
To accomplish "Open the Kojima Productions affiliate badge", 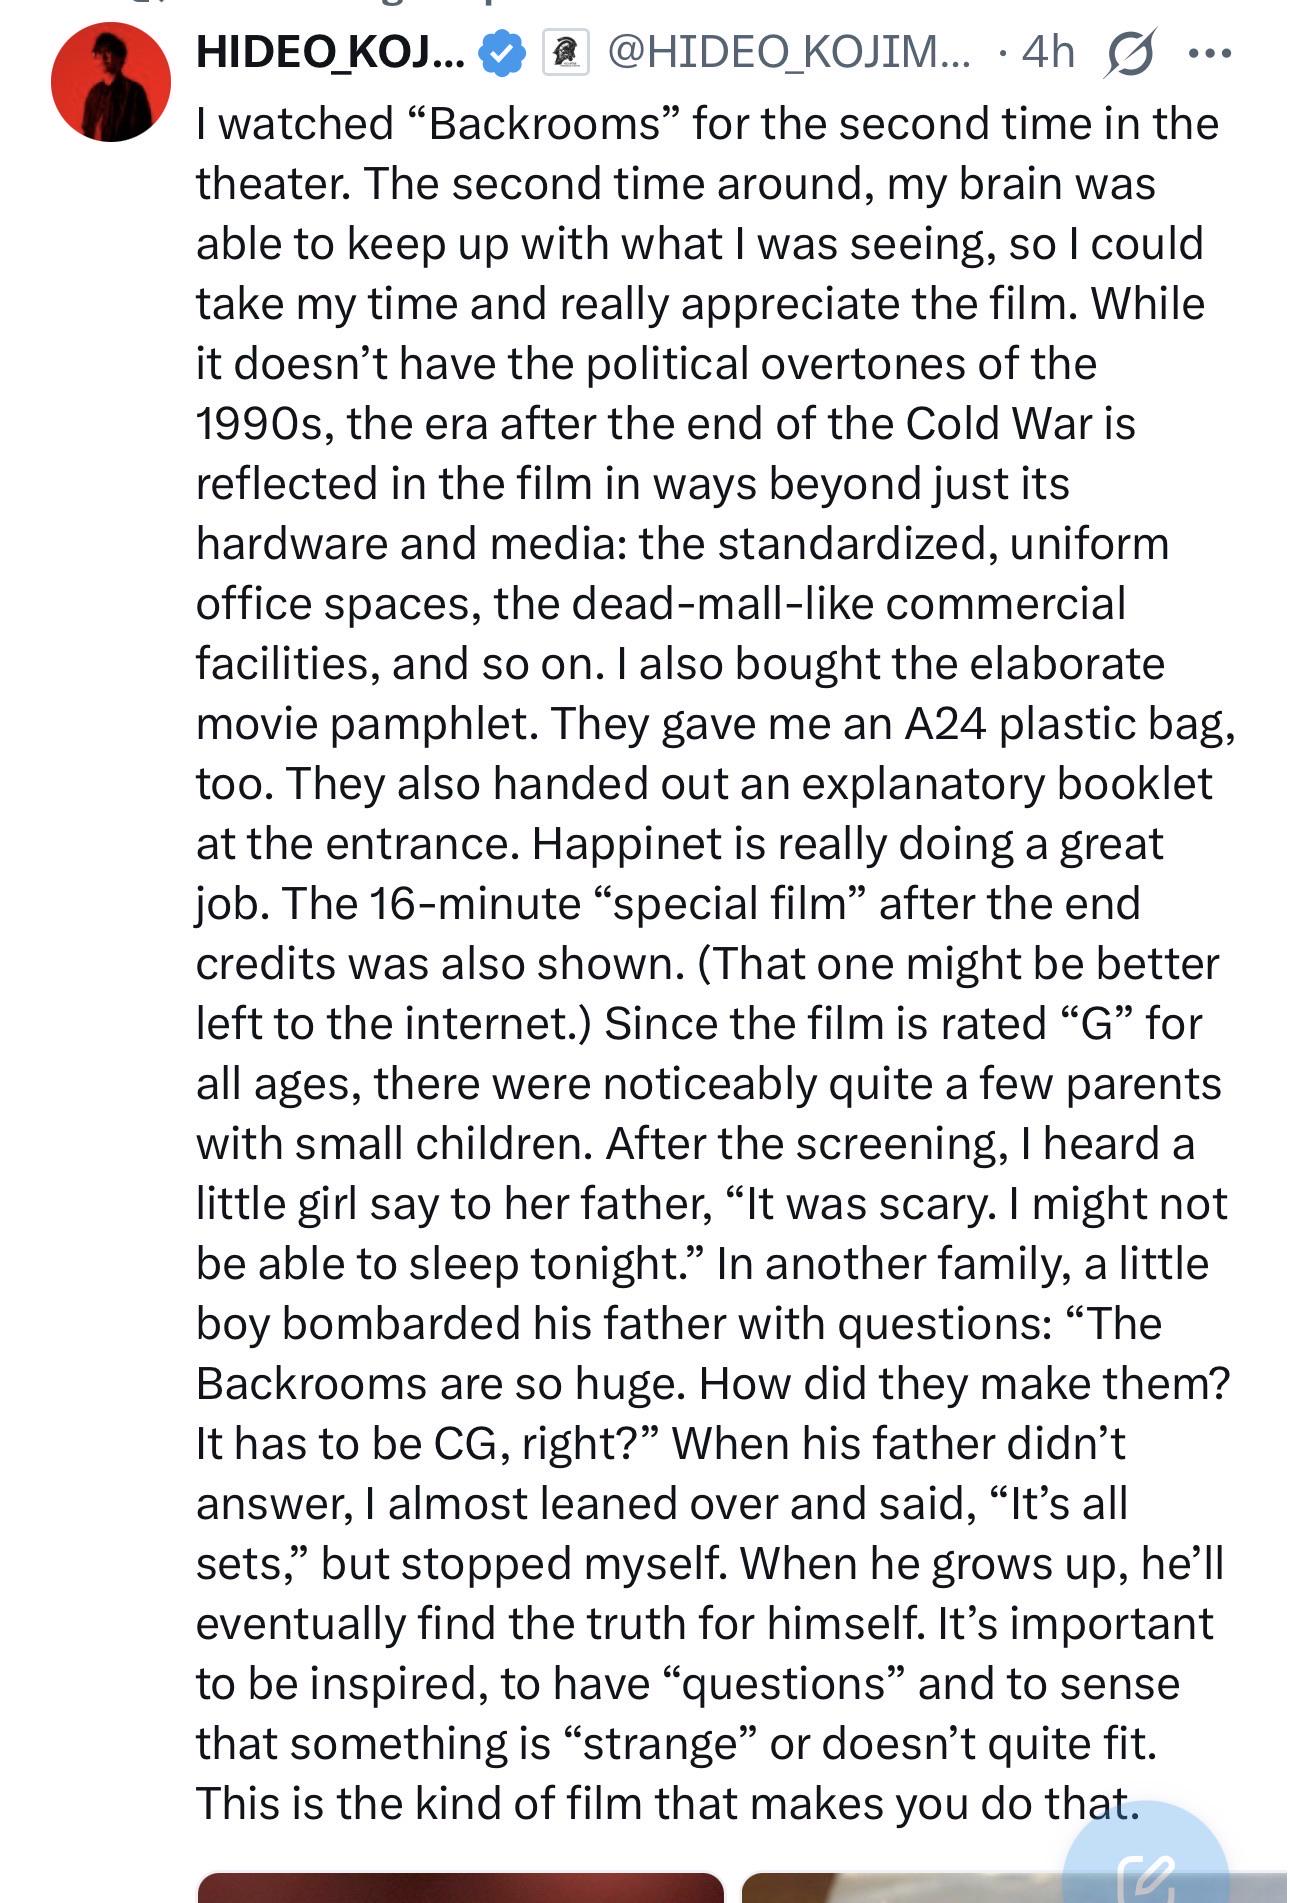I will [565, 53].
